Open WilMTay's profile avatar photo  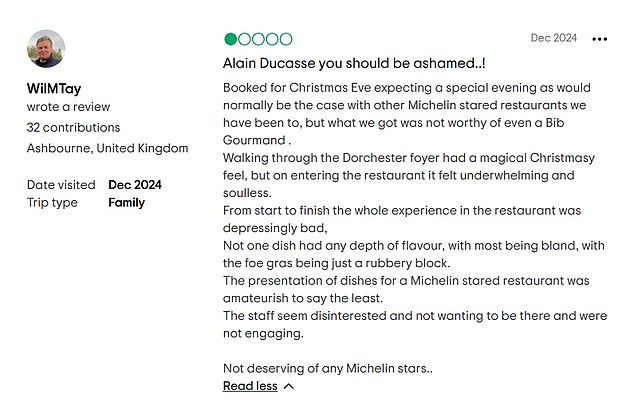tap(46, 49)
